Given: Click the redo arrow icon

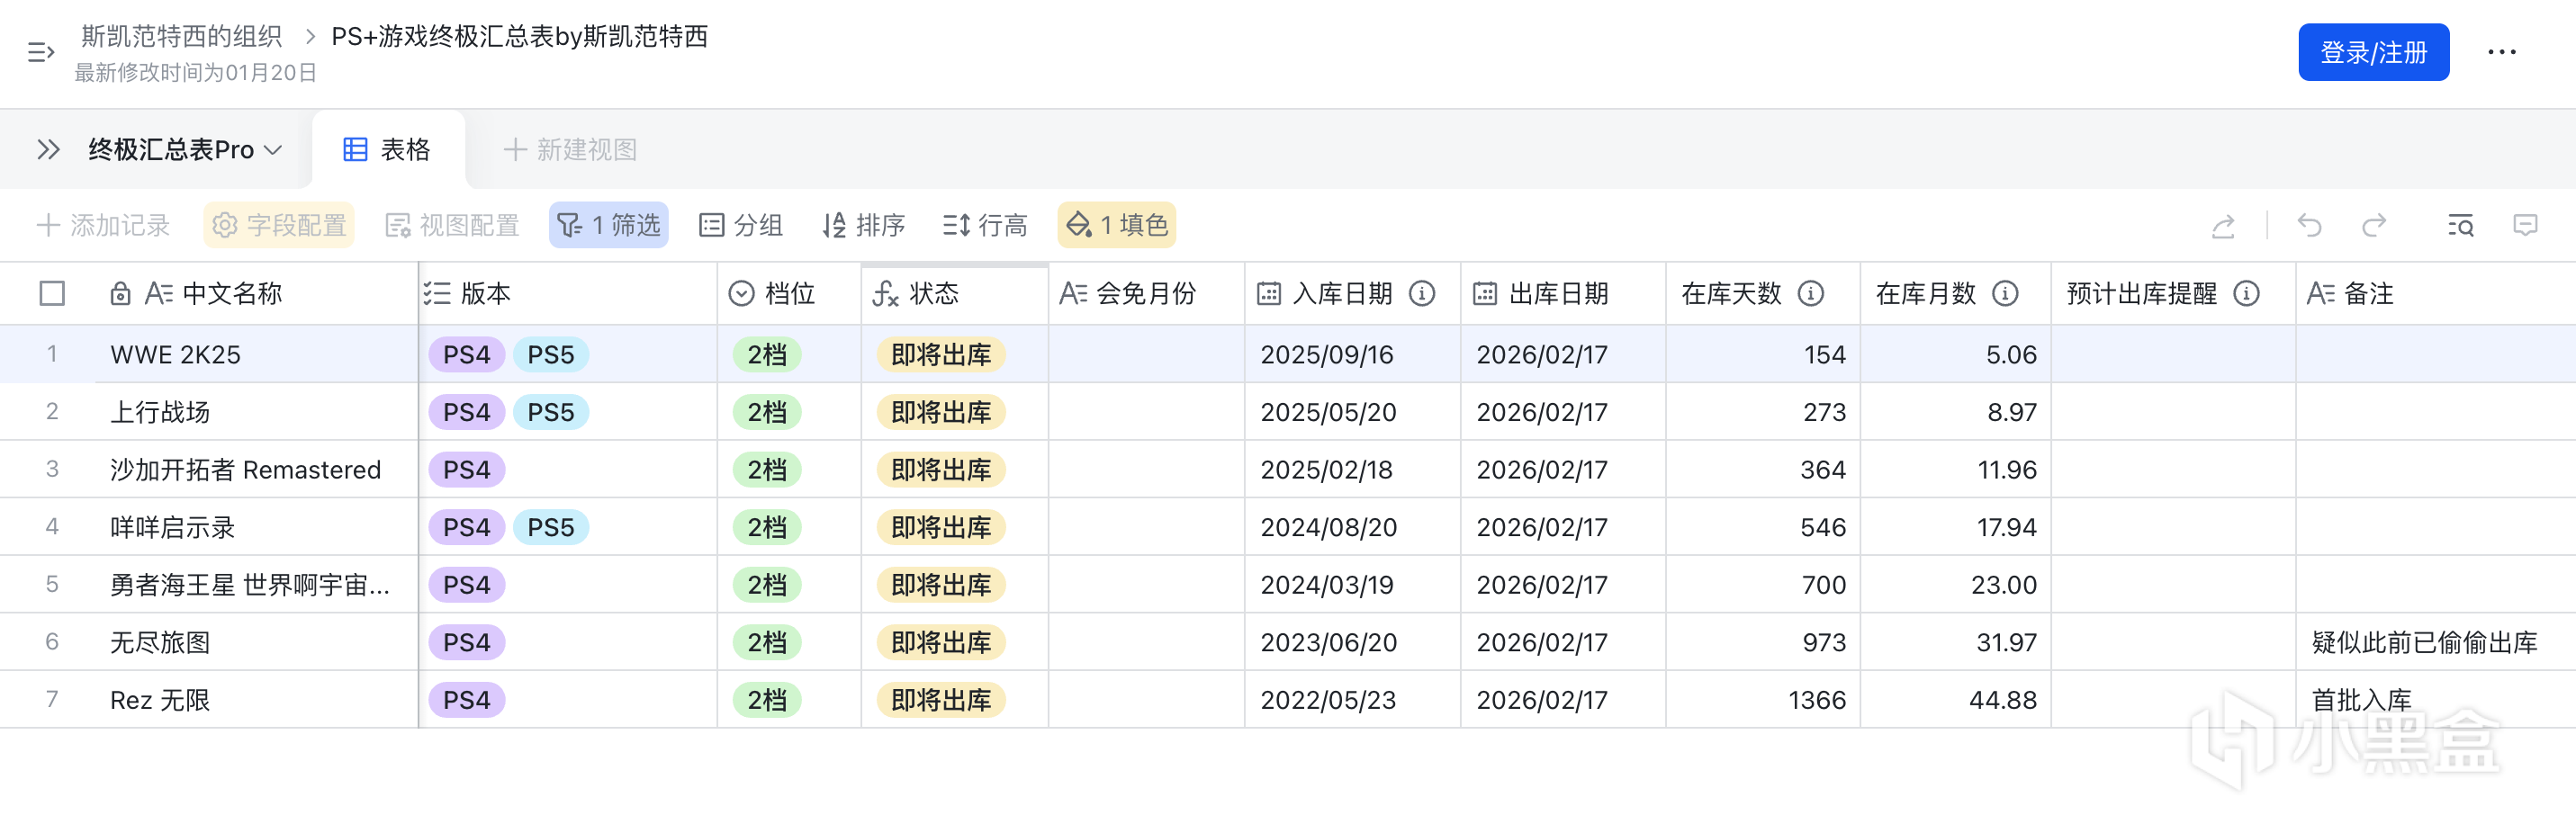Looking at the screenshot, I should tap(2374, 226).
